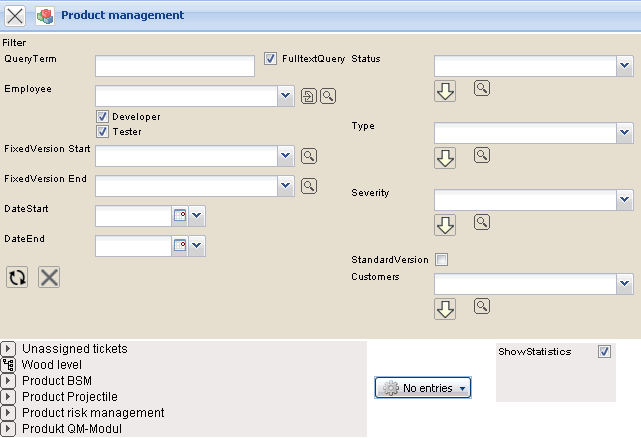
Task: Select Product risk management entry
Action: pyautogui.click(x=93, y=413)
